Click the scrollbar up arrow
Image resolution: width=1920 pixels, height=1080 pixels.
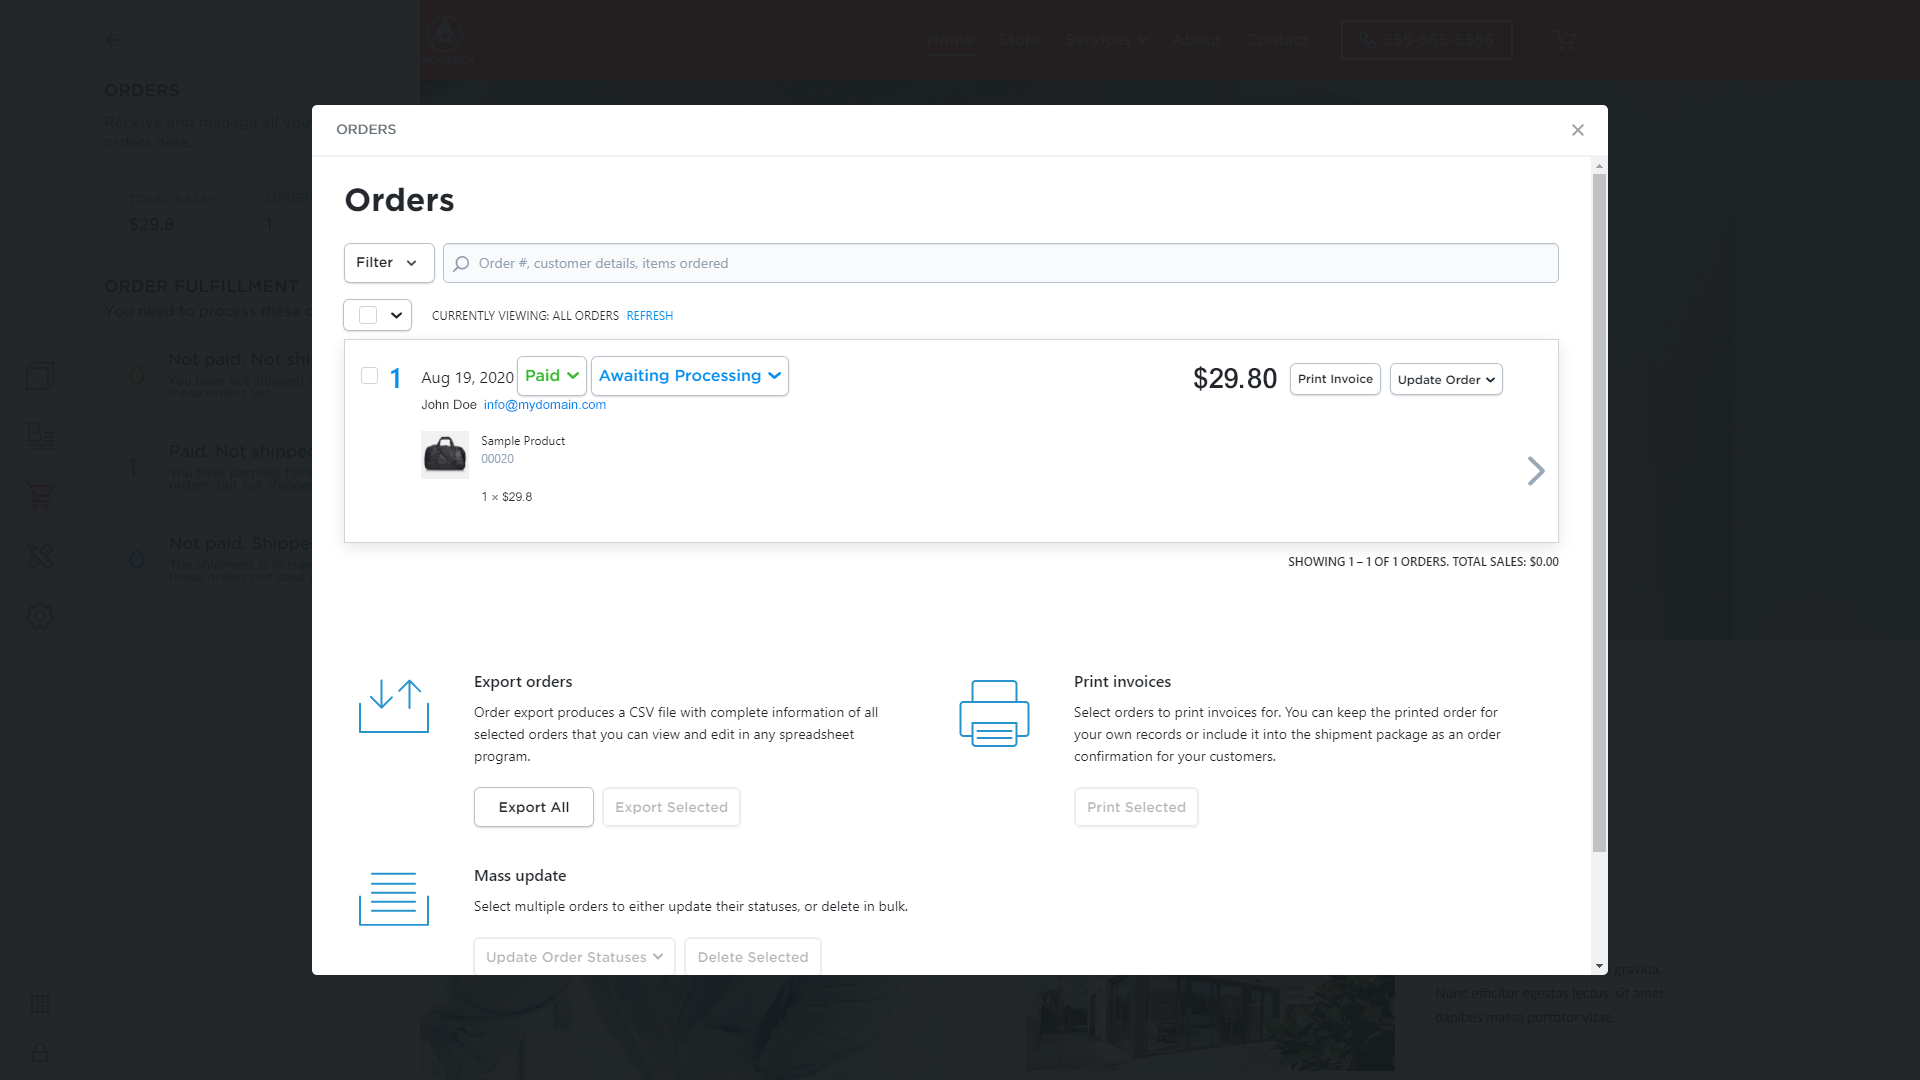coord(1599,165)
